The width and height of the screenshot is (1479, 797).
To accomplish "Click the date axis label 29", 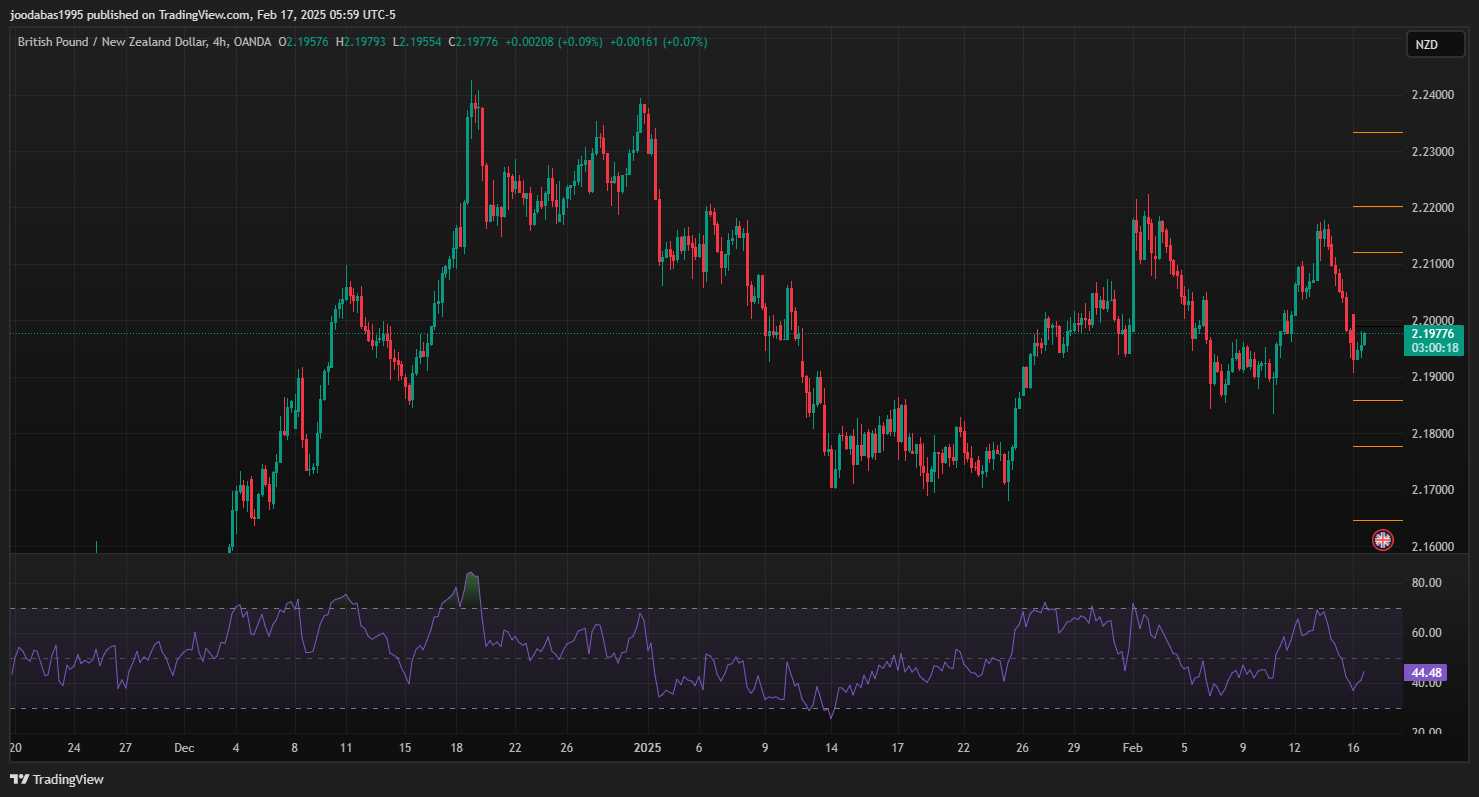I will pos(1073,748).
